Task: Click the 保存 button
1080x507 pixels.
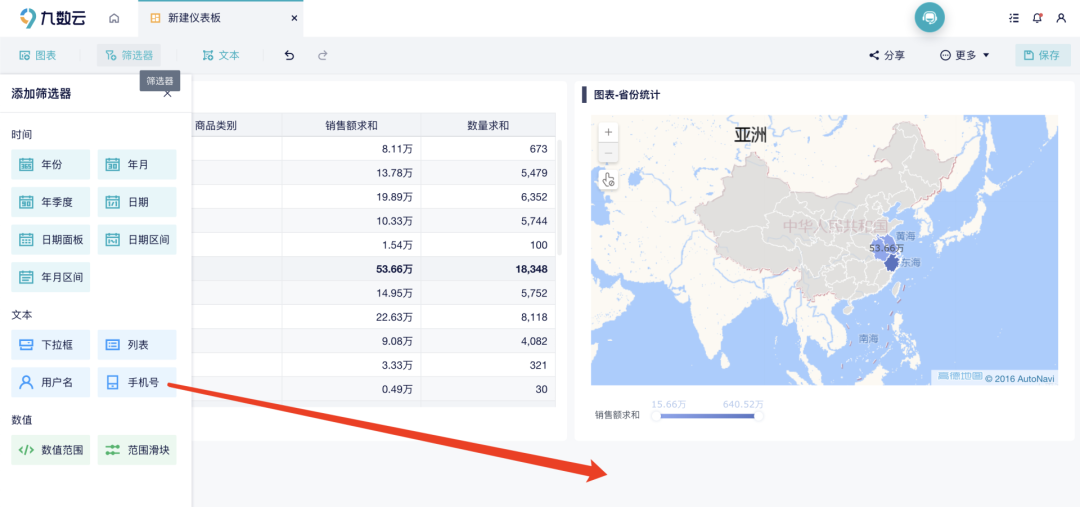Action: coord(1042,55)
